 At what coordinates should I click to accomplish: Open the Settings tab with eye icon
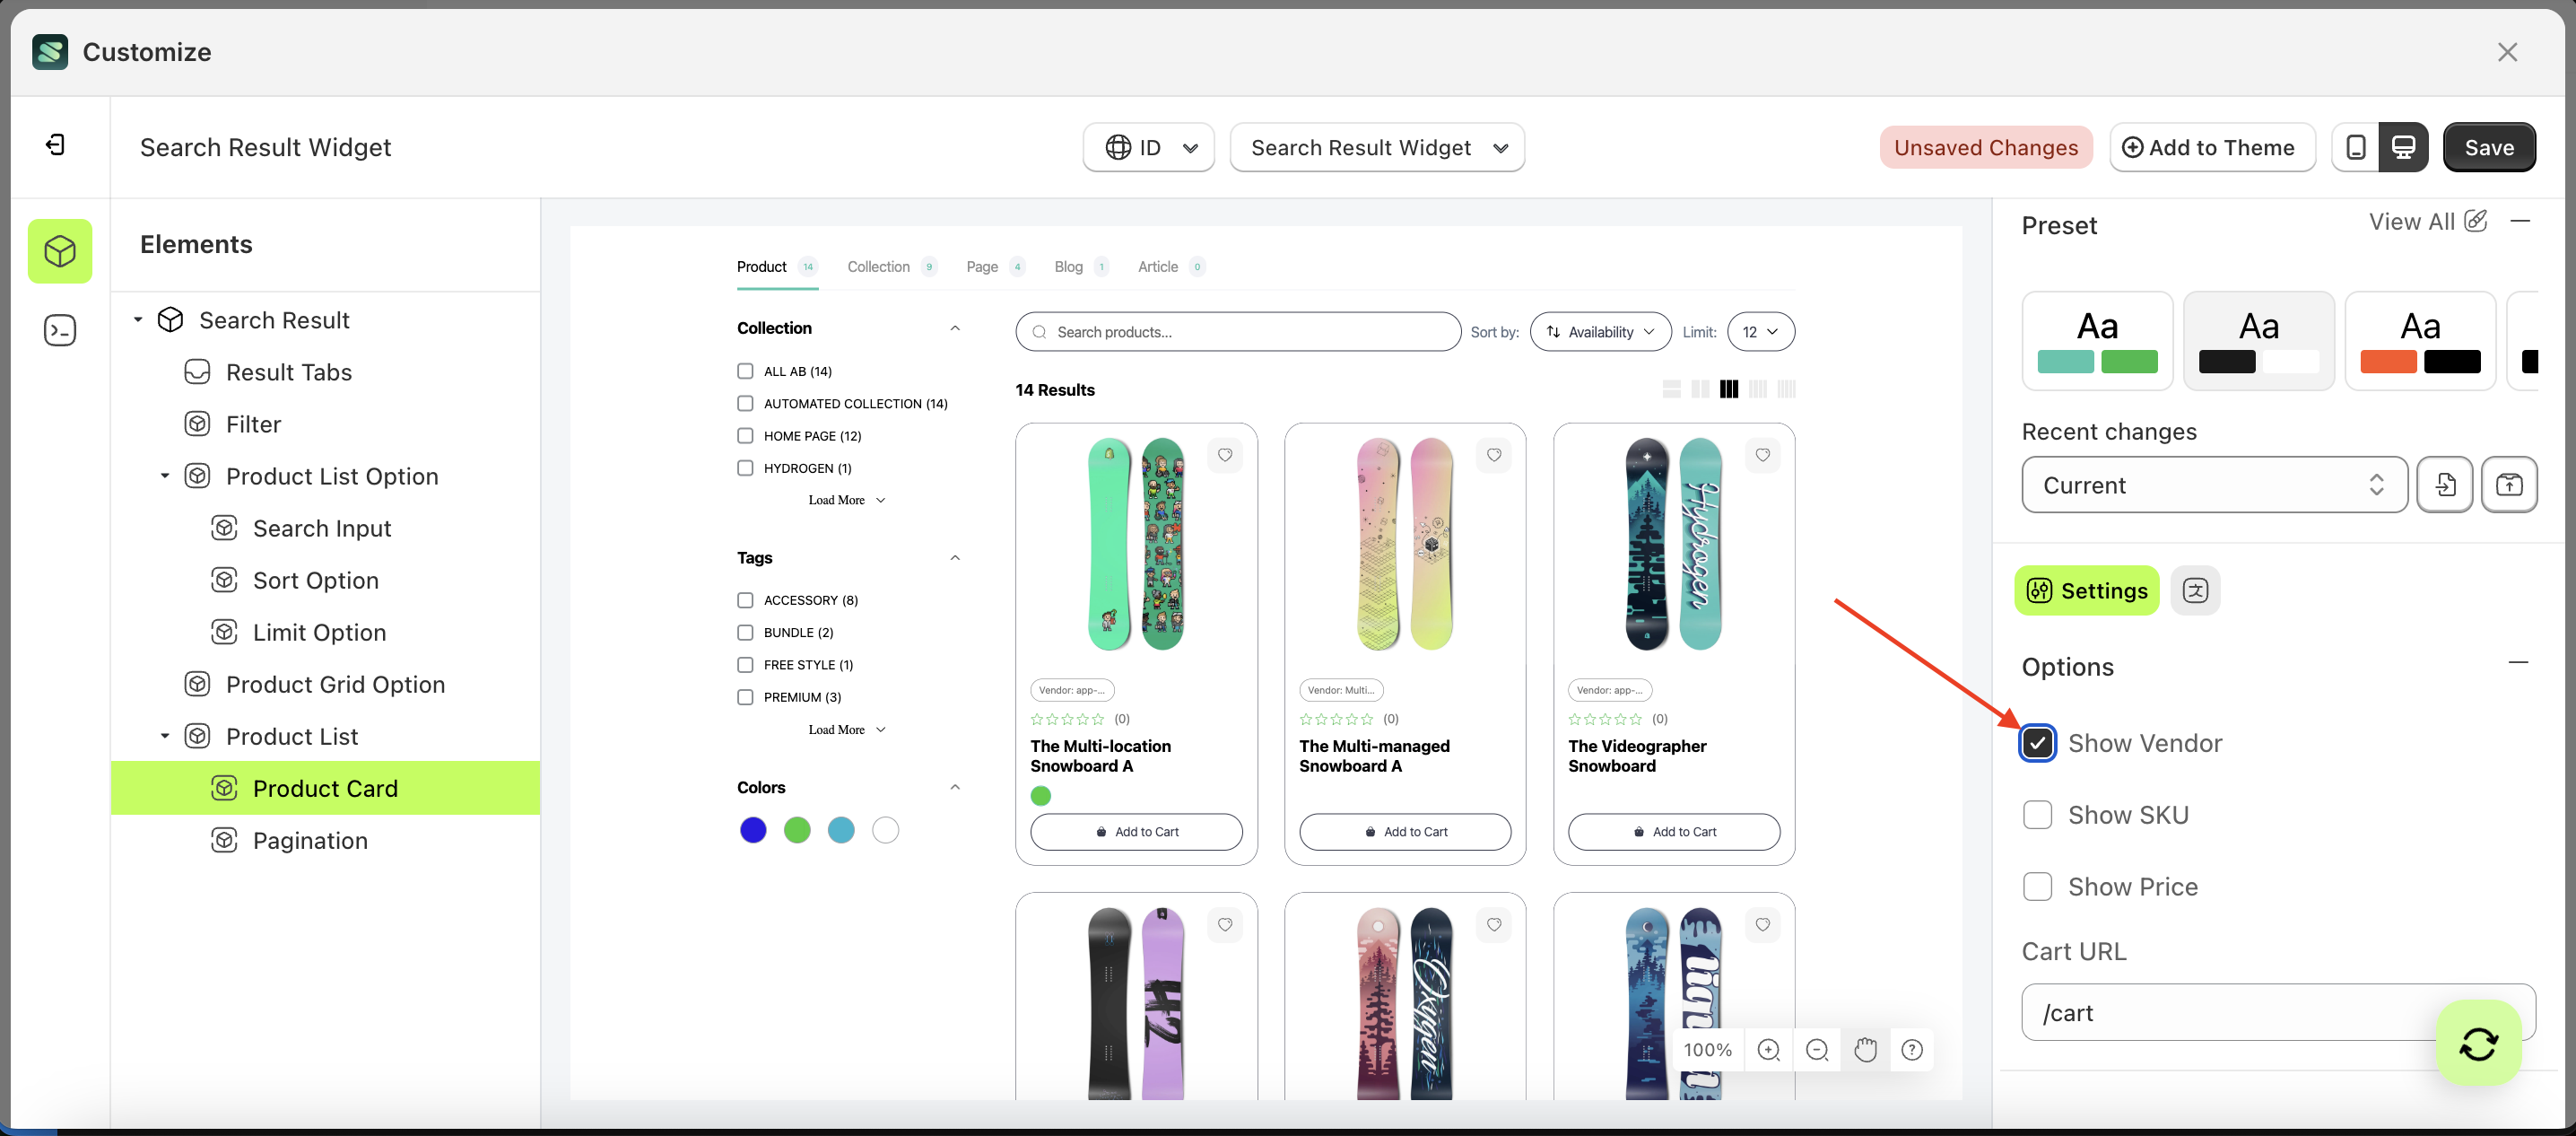(2086, 590)
